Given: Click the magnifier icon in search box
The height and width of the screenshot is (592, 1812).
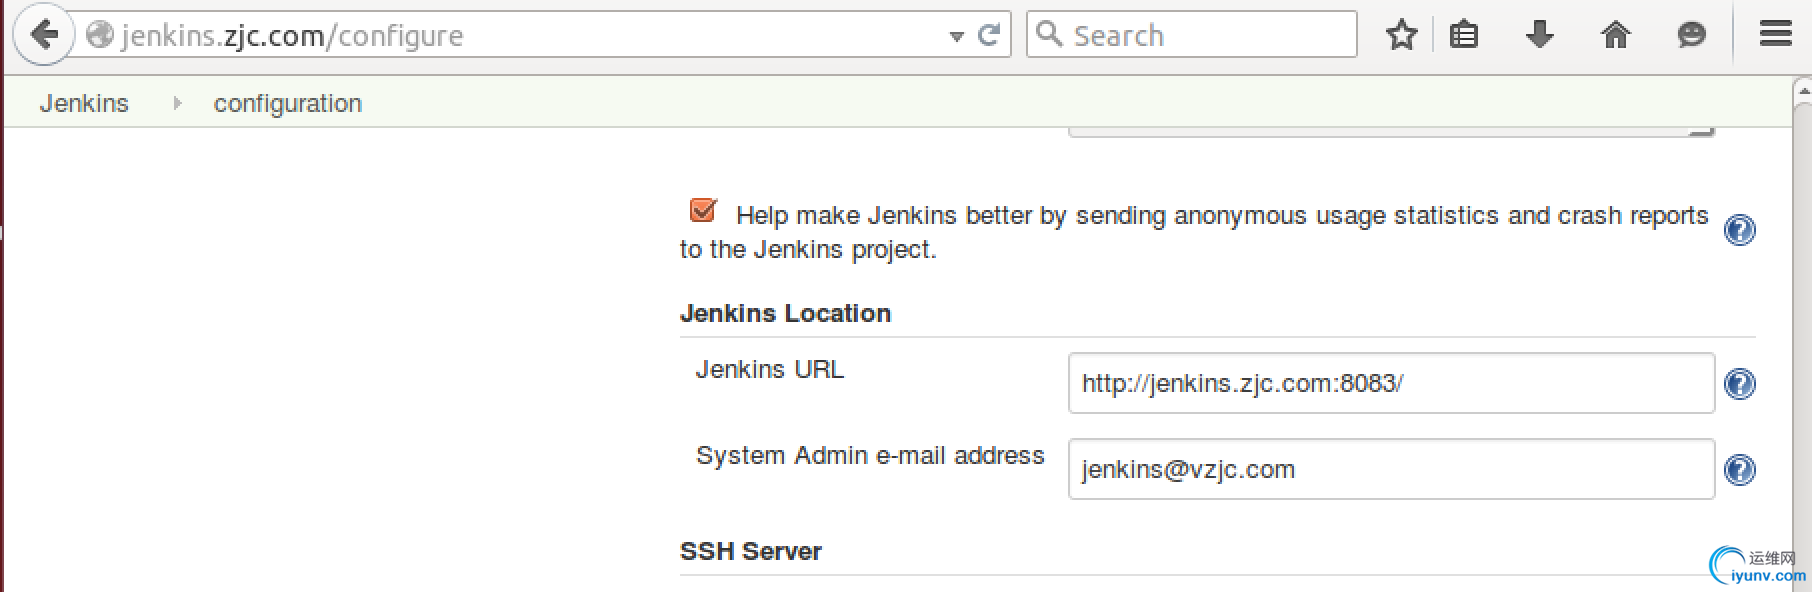Looking at the screenshot, I should point(1049,34).
